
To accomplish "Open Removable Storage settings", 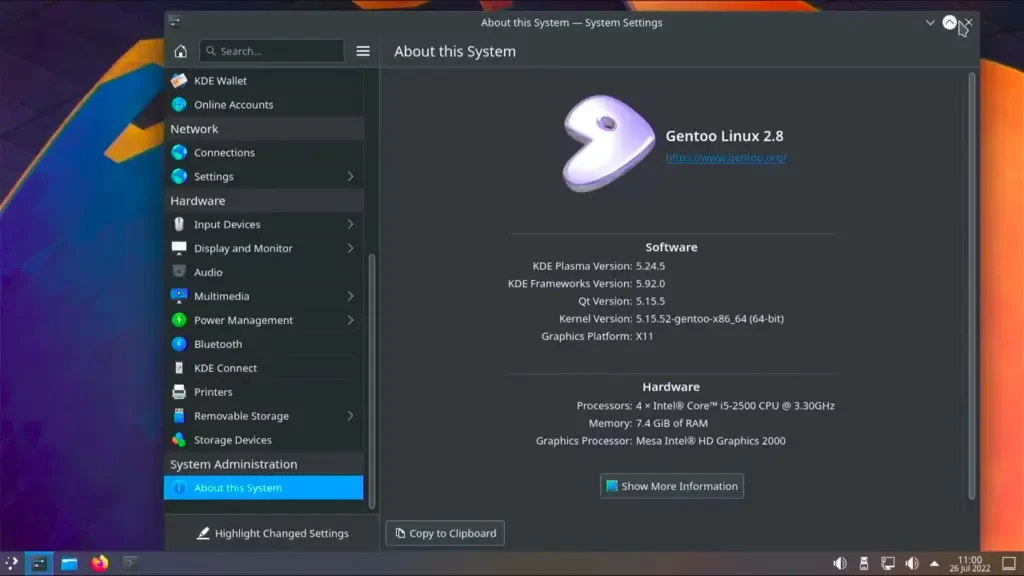I will (263, 415).
